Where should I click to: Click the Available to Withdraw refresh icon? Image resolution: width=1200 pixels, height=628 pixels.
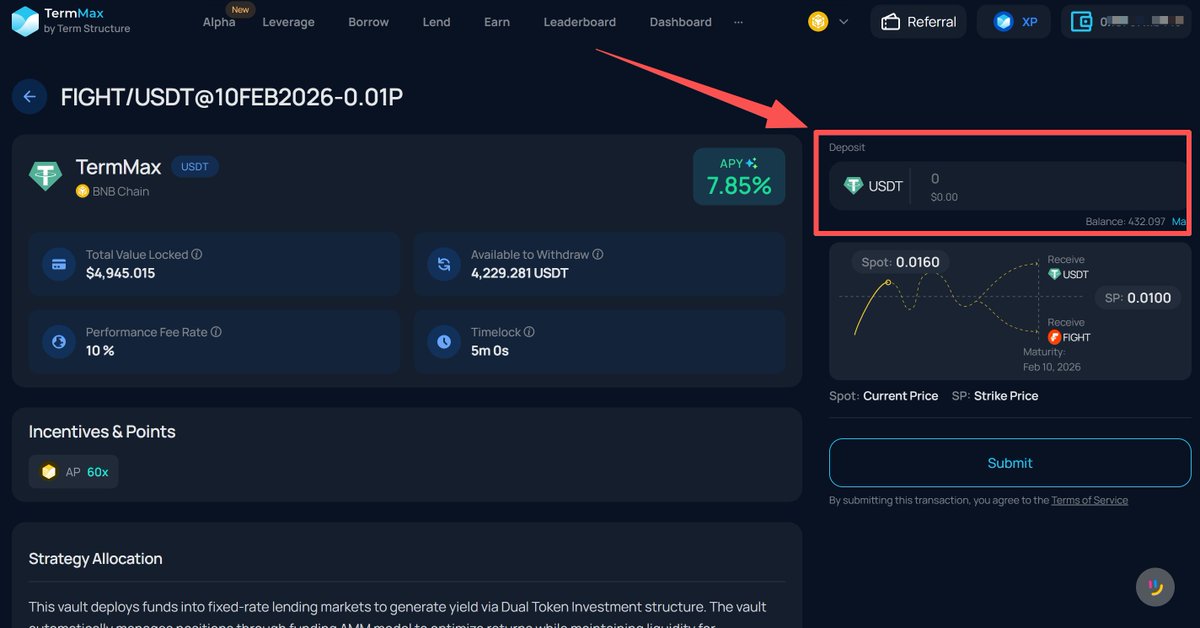[x=444, y=264]
